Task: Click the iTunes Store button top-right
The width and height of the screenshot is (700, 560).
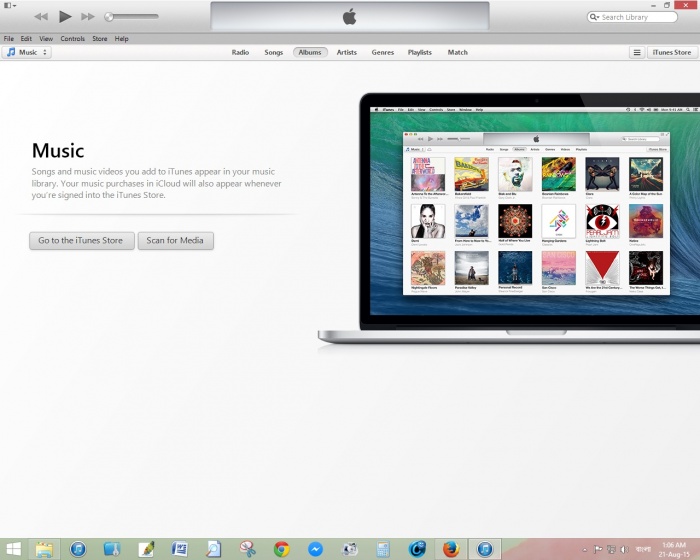Action: tap(672, 53)
